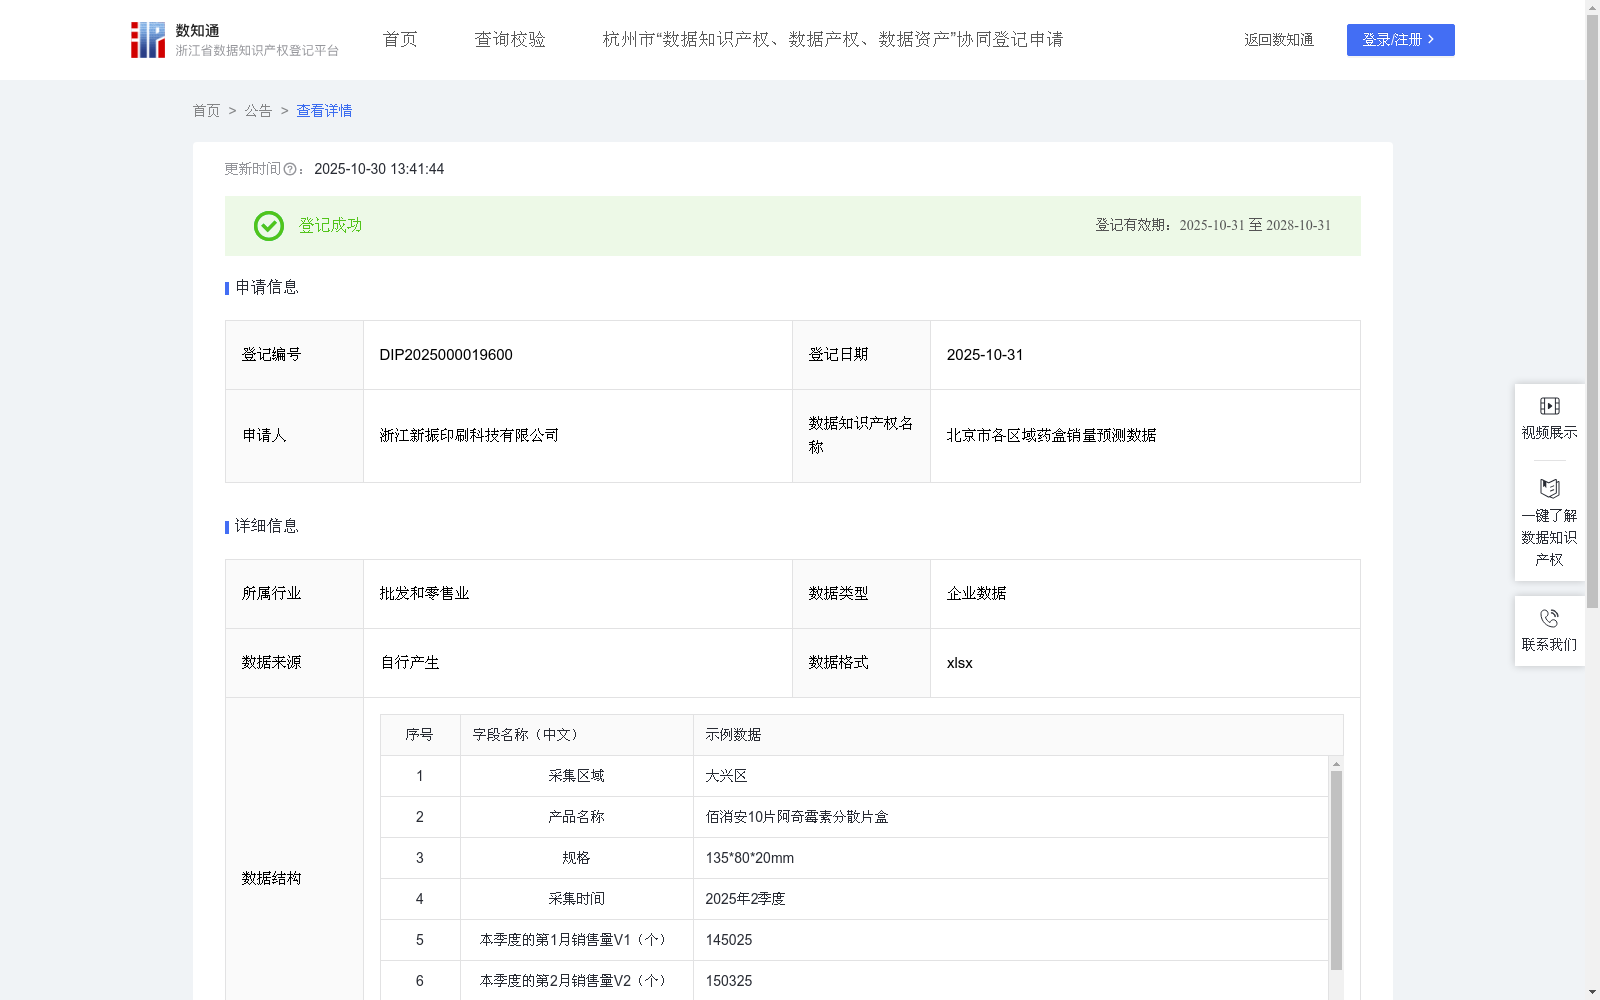Open the 视频展示 video icon
The height and width of the screenshot is (1000, 1600).
coord(1550,406)
